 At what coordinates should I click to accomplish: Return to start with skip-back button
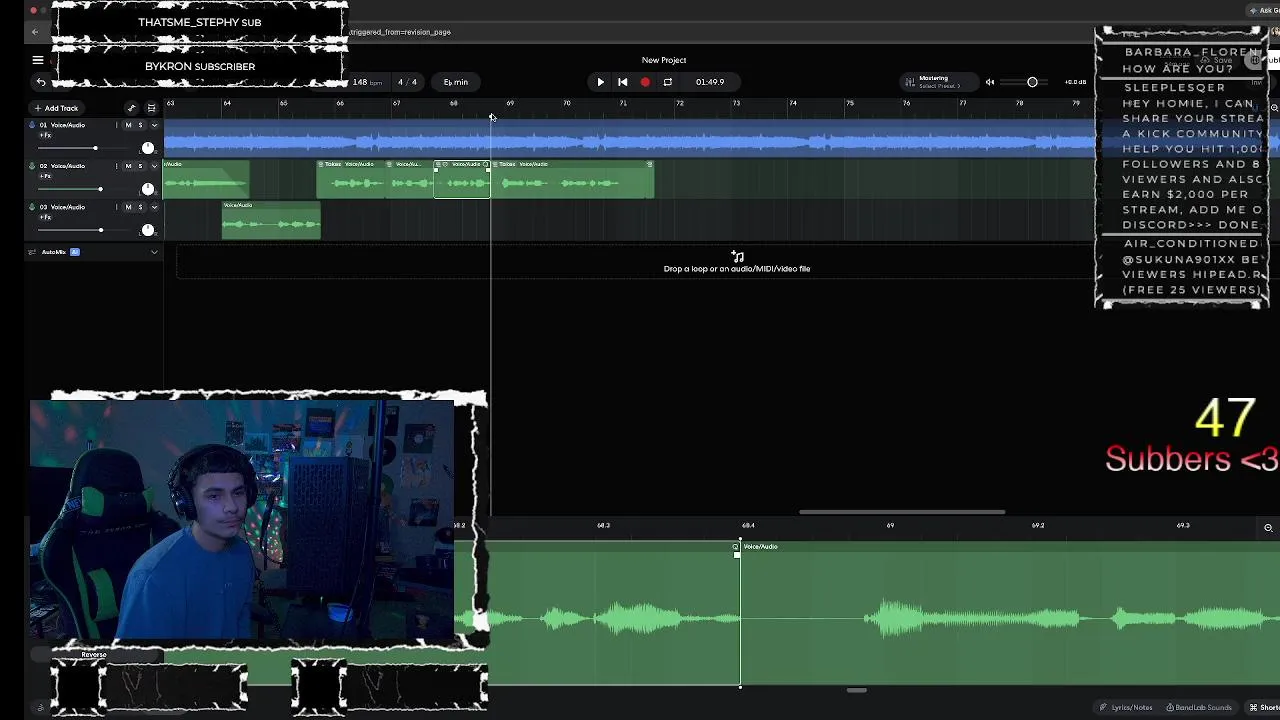click(x=622, y=82)
